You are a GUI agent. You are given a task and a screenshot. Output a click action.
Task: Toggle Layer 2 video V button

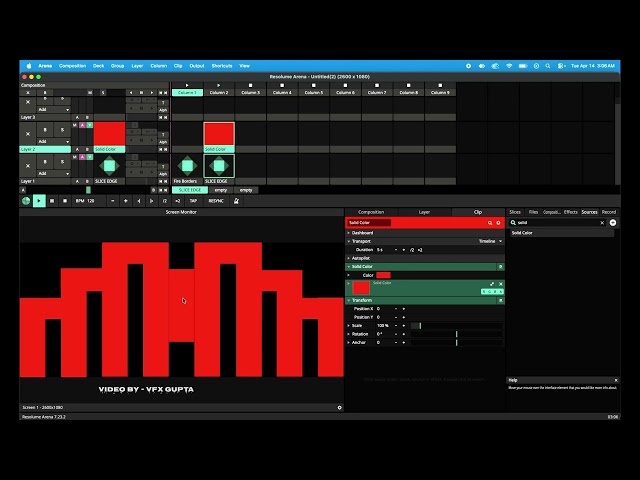tap(90, 125)
